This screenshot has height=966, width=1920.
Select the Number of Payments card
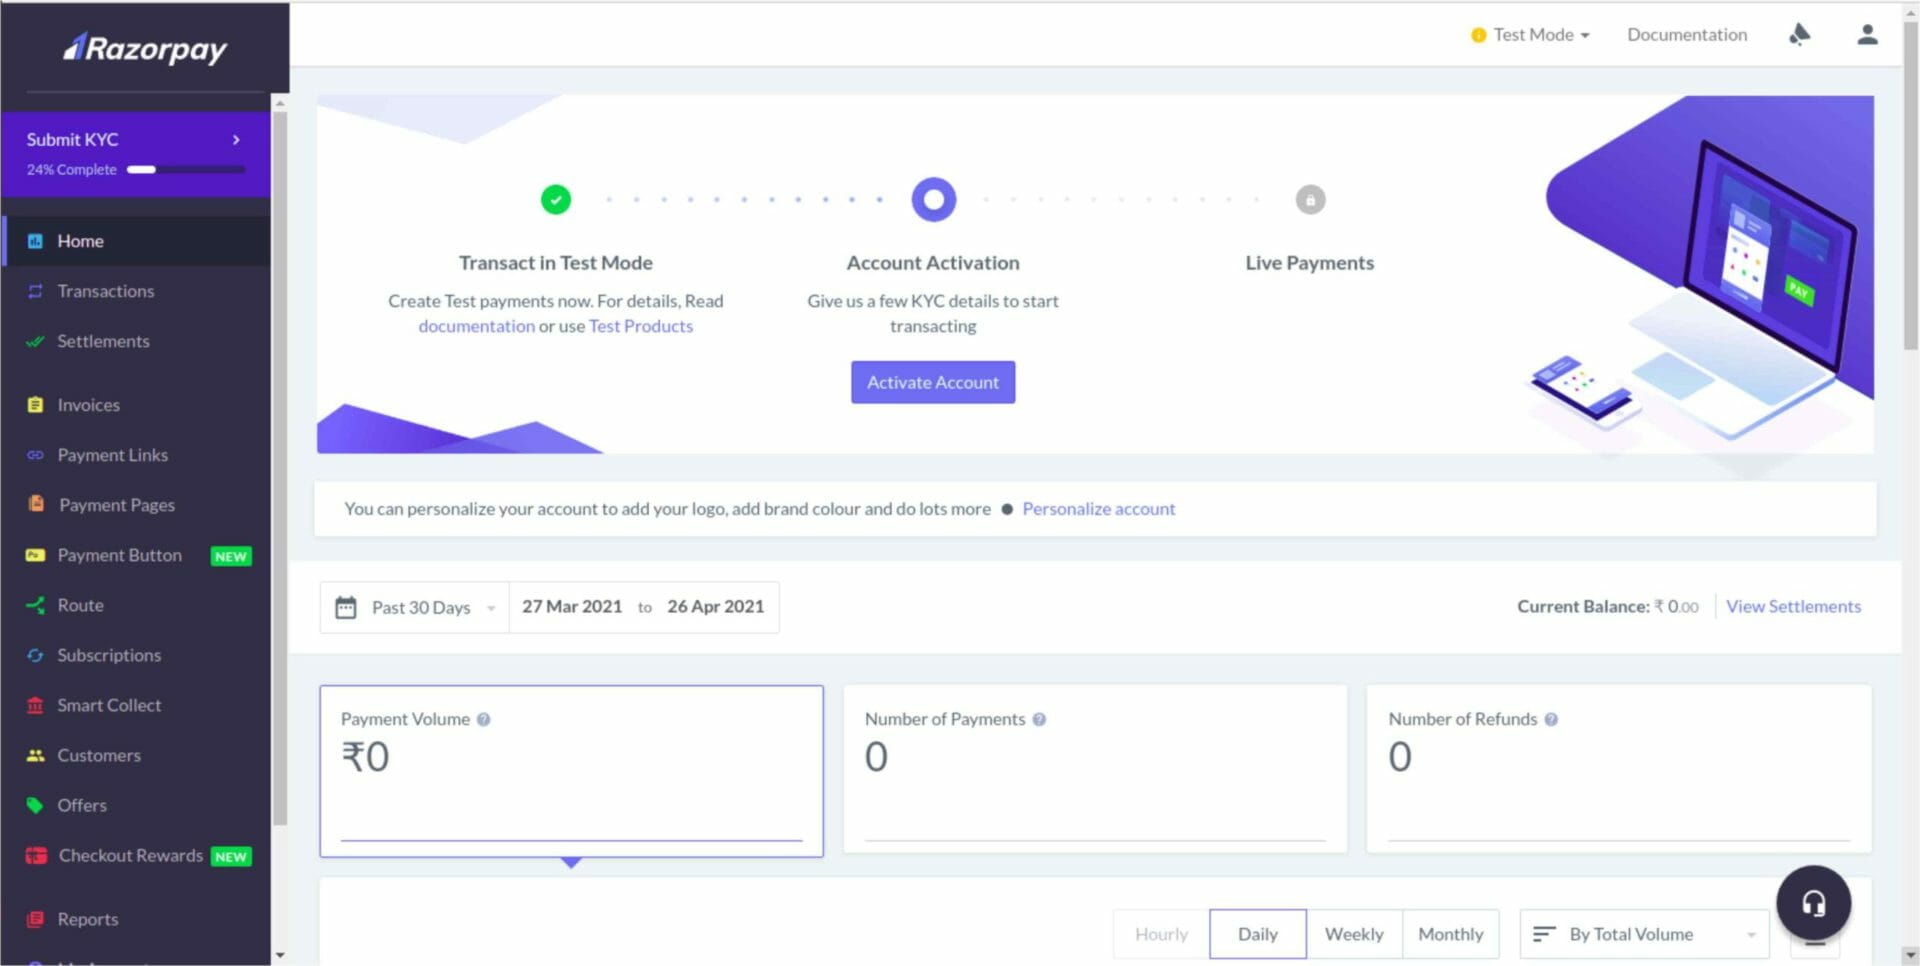tap(1095, 769)
